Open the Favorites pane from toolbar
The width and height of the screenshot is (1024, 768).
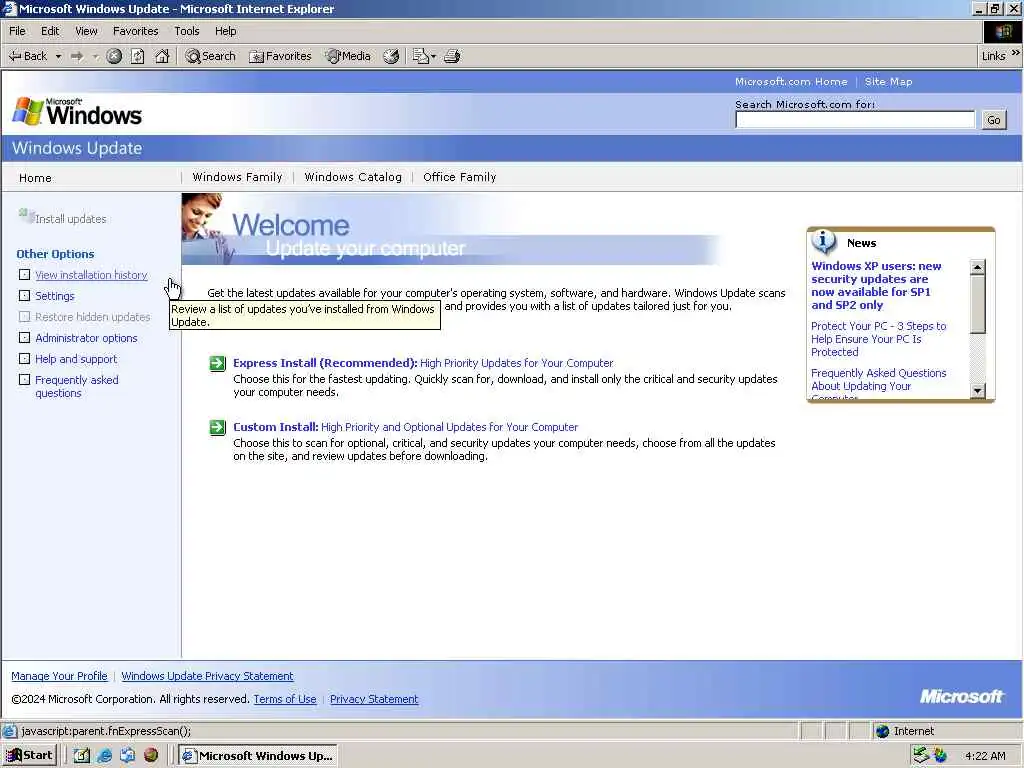(x=280, y=56)
